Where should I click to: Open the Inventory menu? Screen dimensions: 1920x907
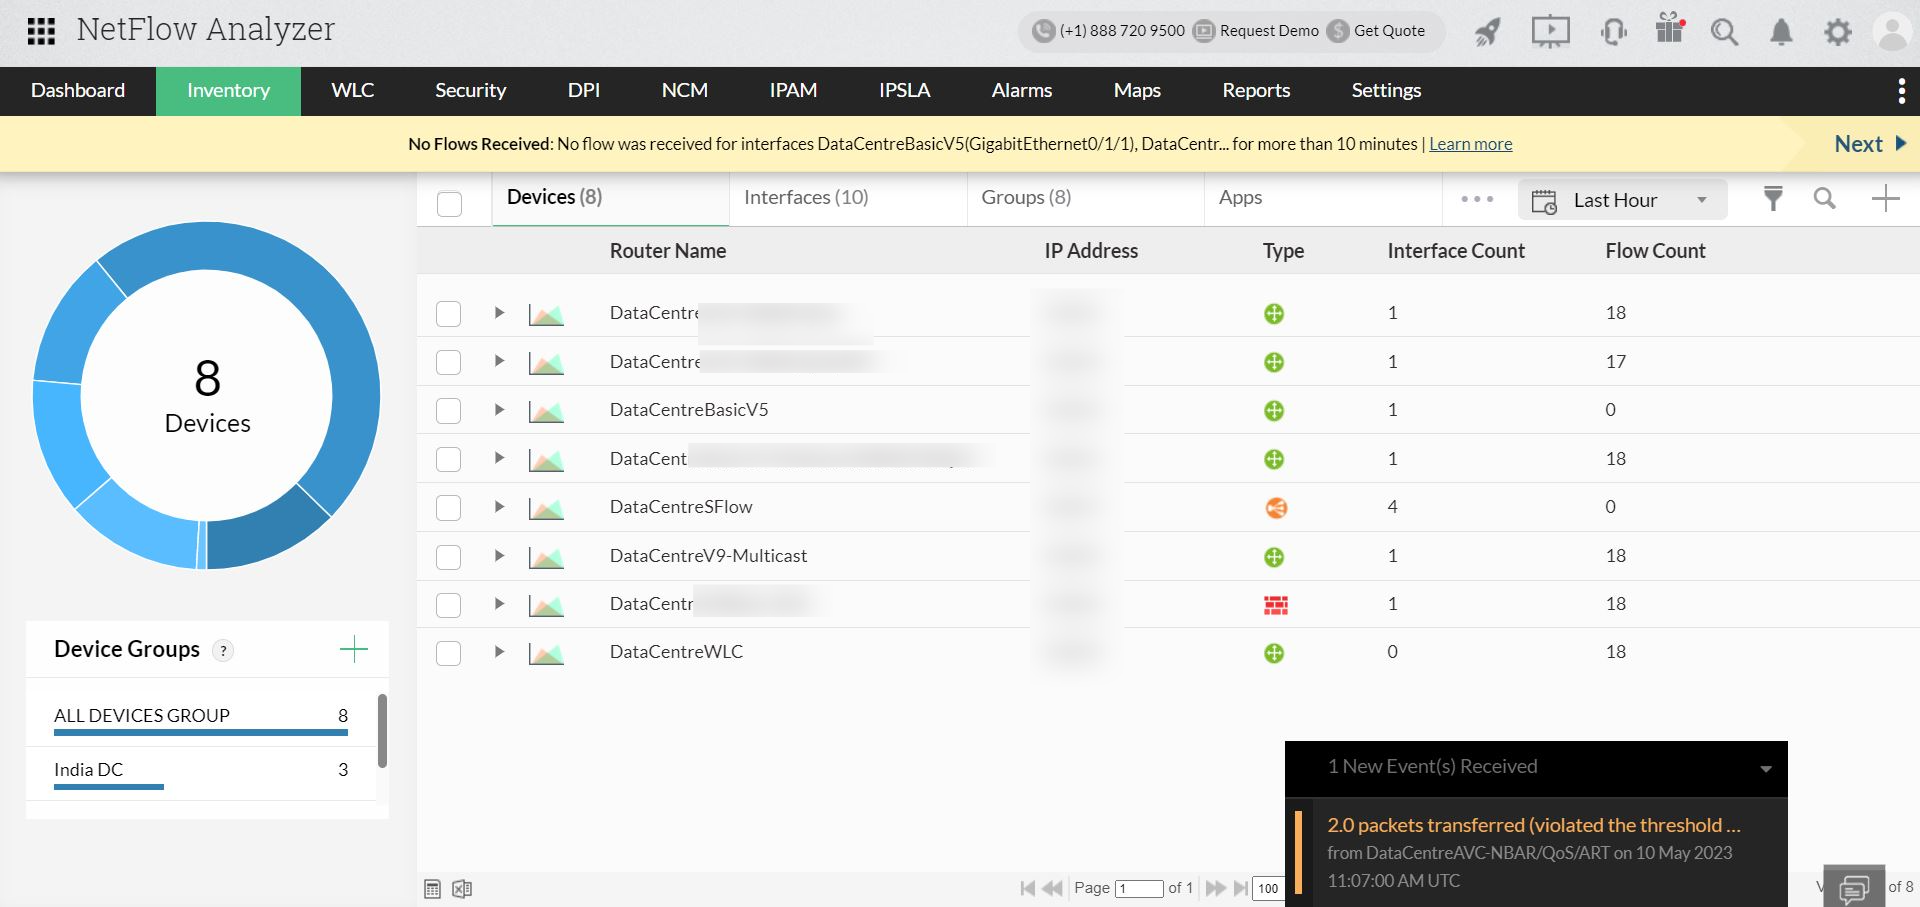pyautogui.click(x=228, y=91)
